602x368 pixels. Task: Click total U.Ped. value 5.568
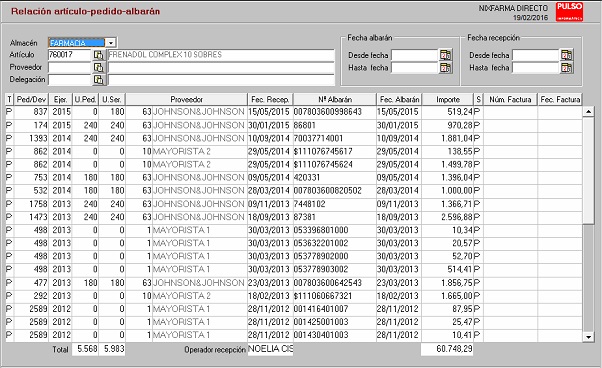tap(85, 349)
